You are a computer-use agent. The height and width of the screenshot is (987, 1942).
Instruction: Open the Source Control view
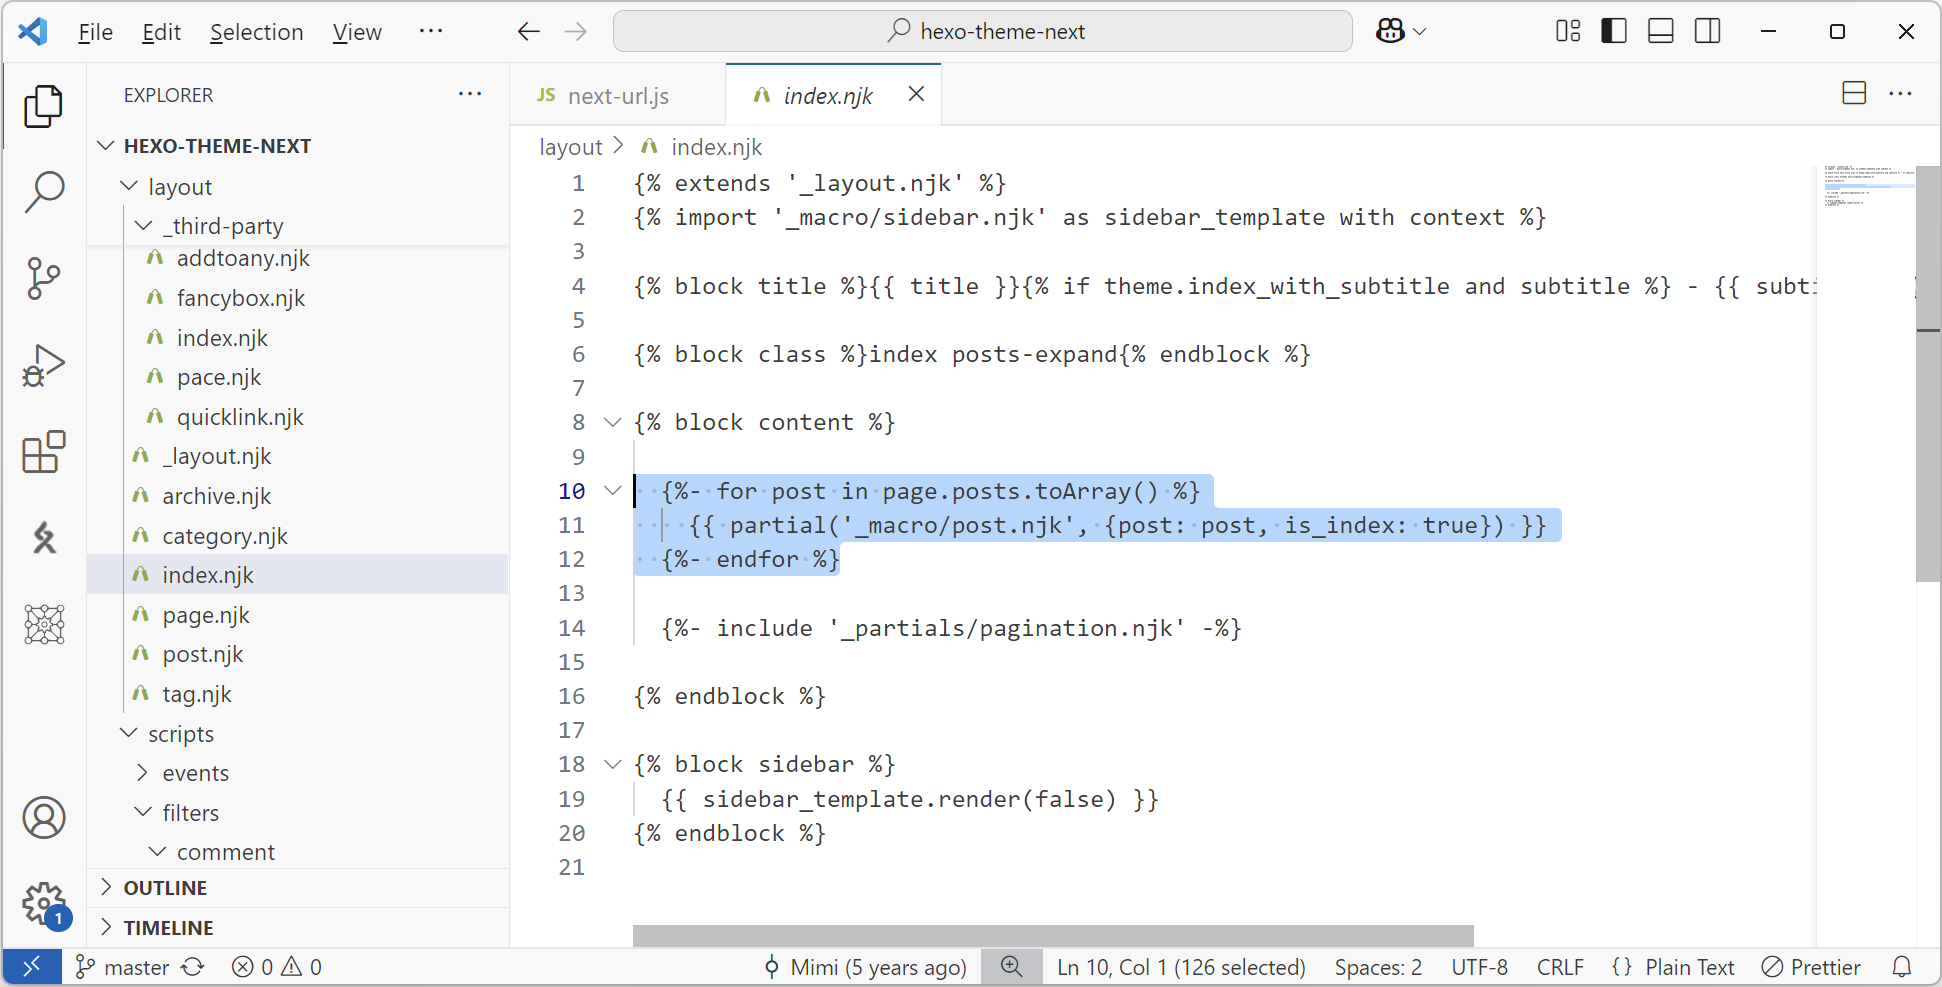click(x=44, y=278)
